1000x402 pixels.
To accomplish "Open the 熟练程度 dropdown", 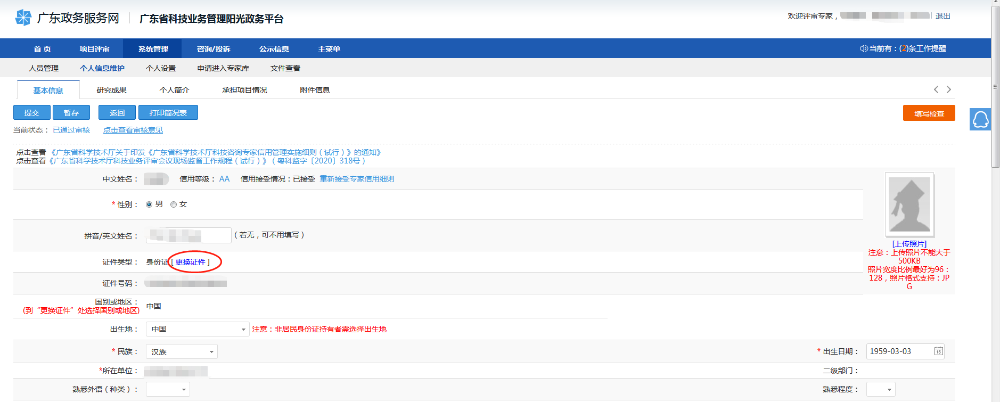I will click(881, 389).
